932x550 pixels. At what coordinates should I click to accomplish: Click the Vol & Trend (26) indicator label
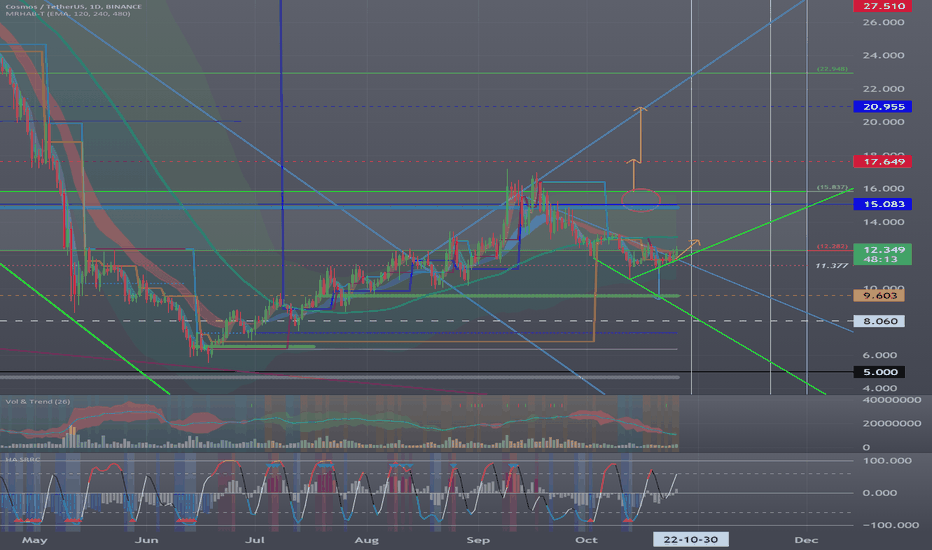click(x=37, y=402)
